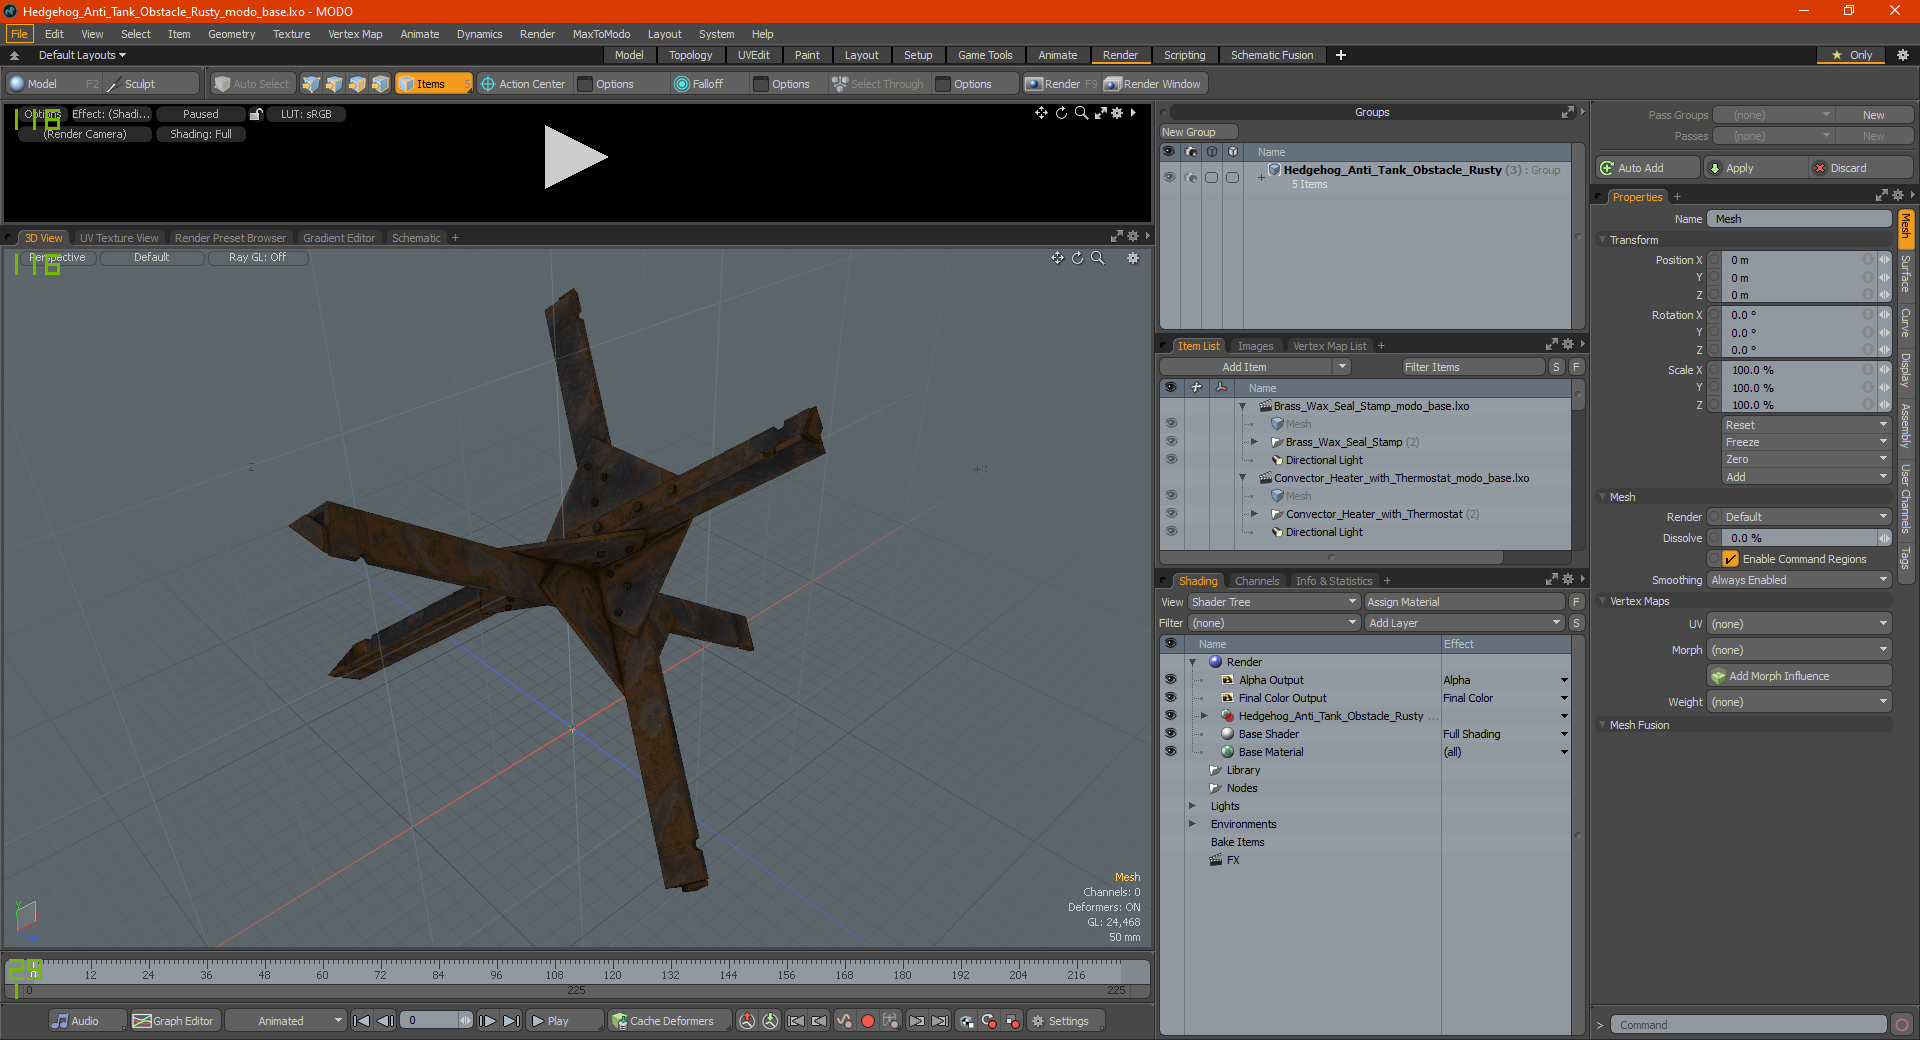Switch to the UVEdit layout tab
This screenshot has height=1040, width=1920.
pyautogui.click(x=753, y=55)
